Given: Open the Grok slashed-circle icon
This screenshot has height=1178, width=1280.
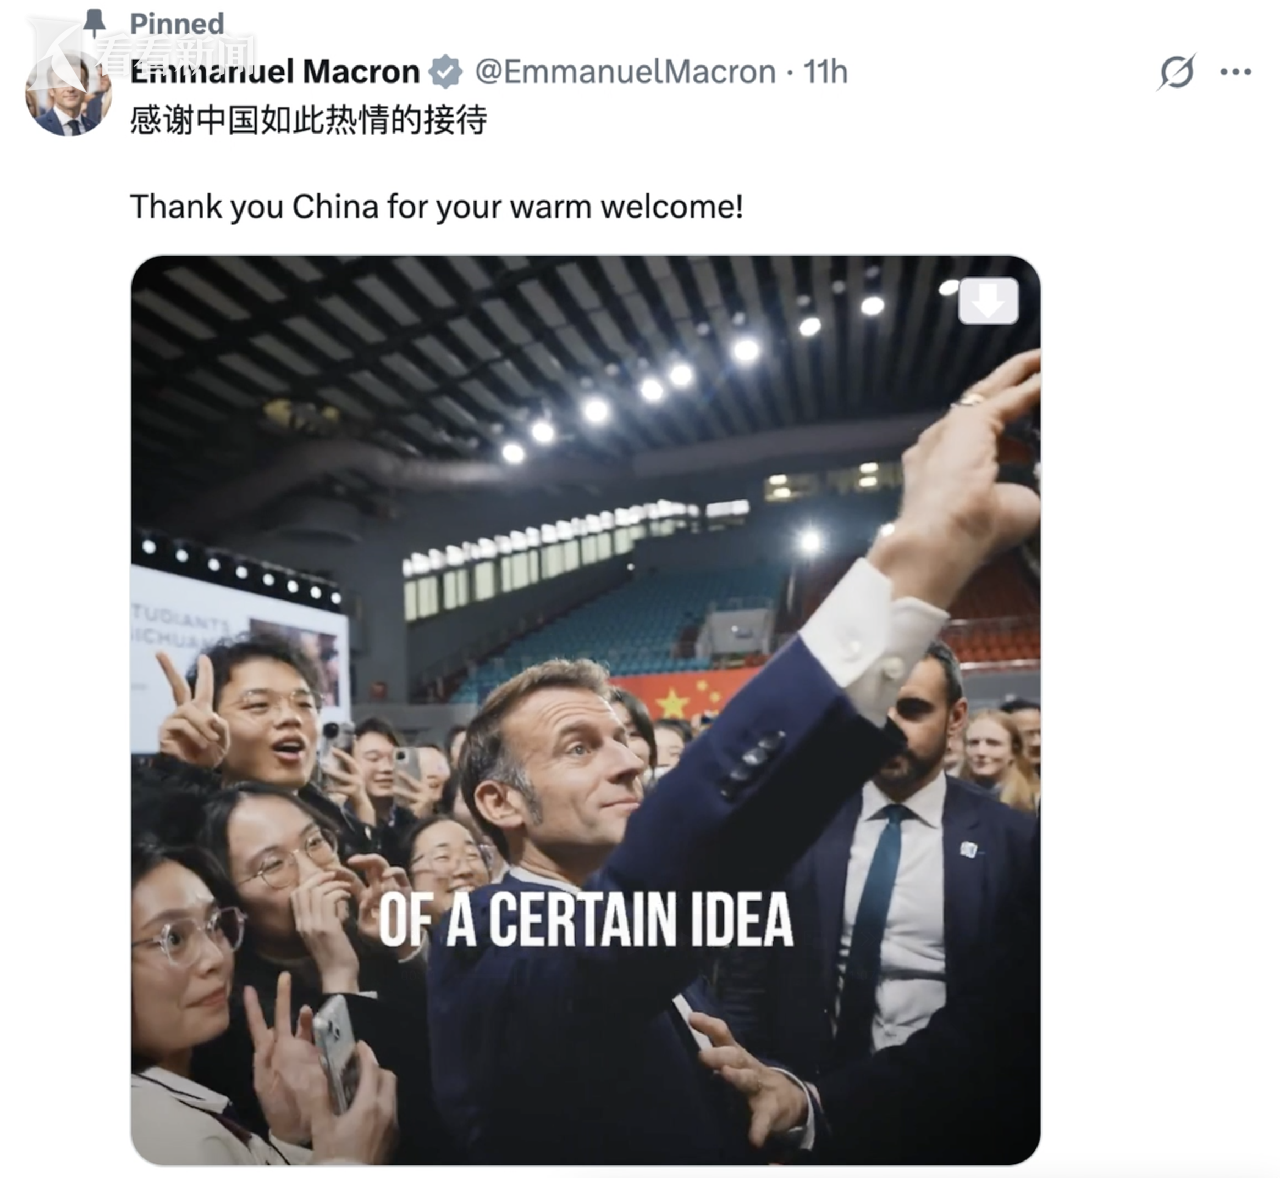Looking at the screenshot, I should (x=1177, y=72).
